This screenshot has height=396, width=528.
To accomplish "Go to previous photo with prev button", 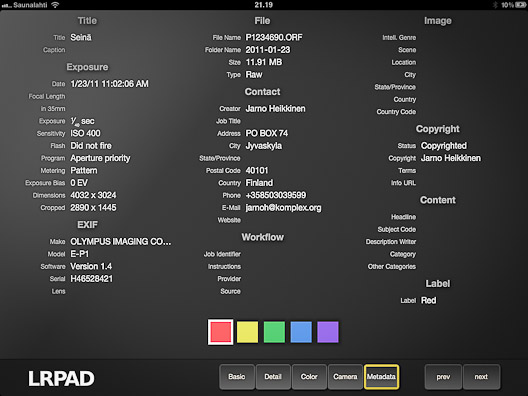I will [443, 376].
